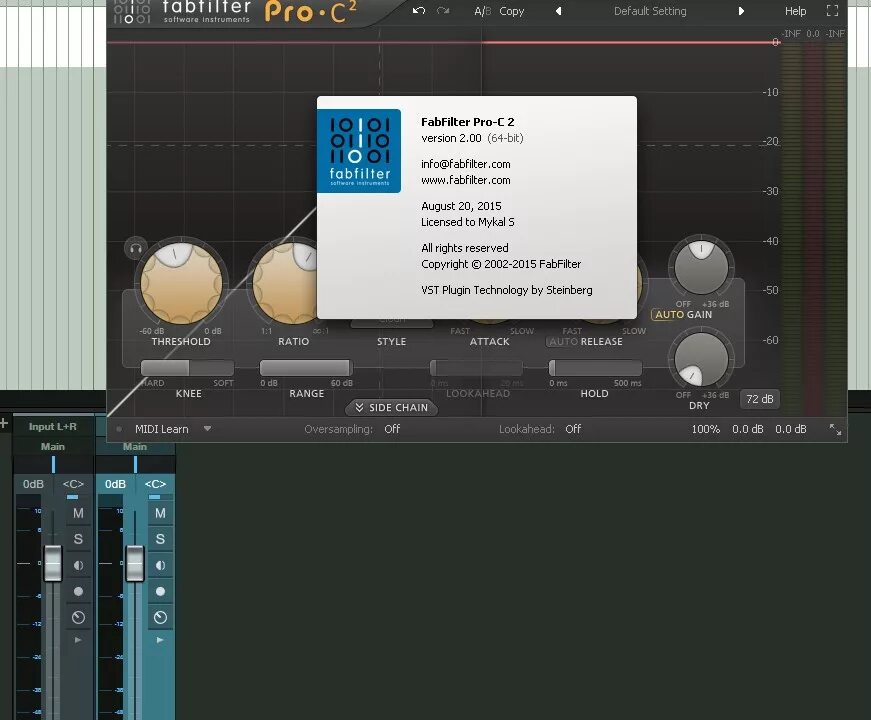Open the Help menu

click(795, 11)
